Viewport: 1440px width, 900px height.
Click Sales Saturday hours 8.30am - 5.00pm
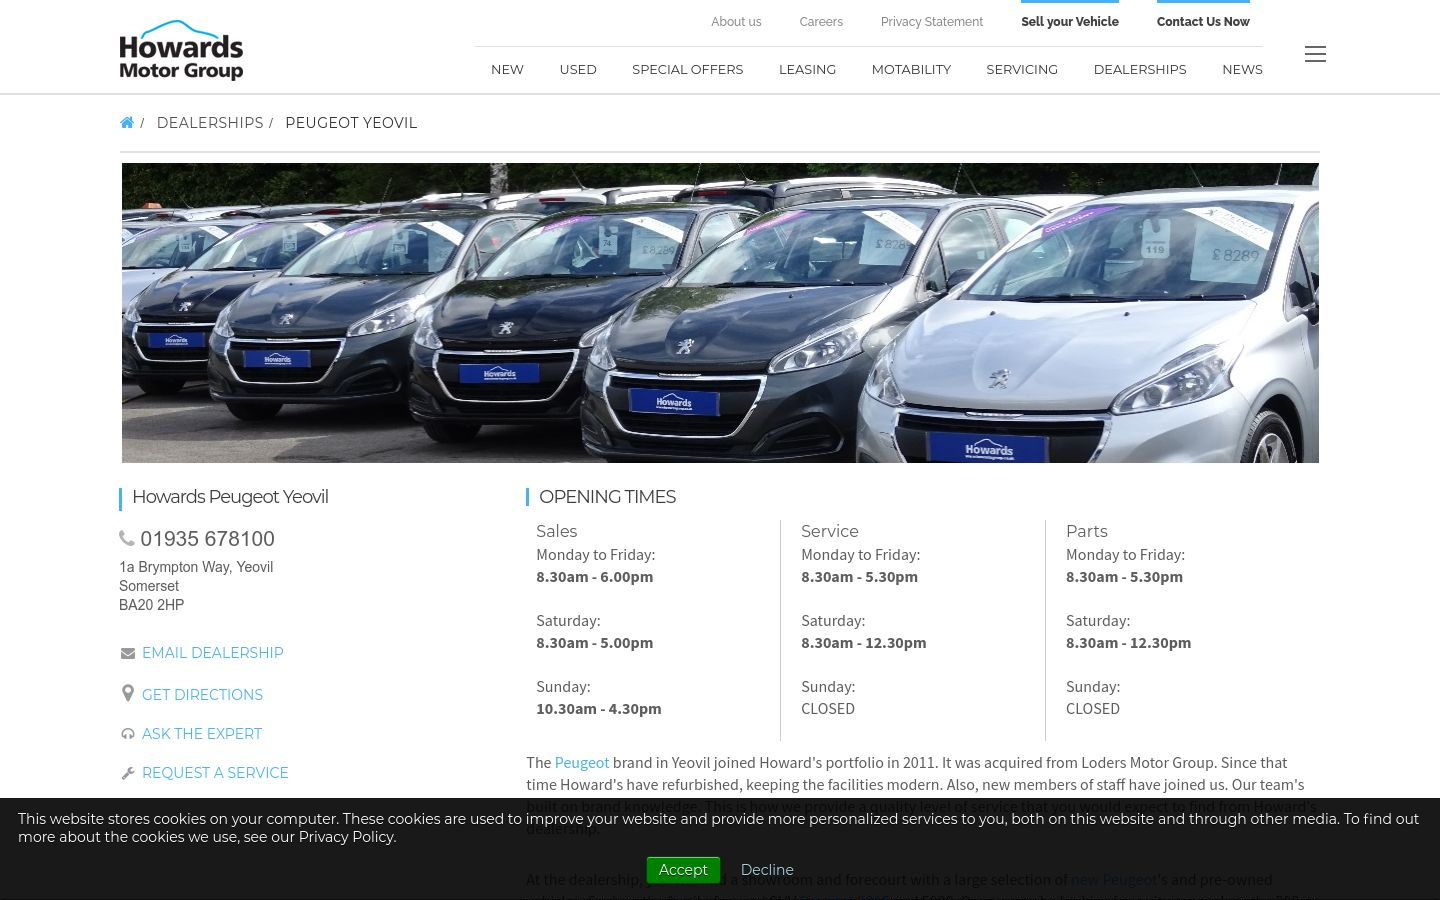click(x=594, y=642)
